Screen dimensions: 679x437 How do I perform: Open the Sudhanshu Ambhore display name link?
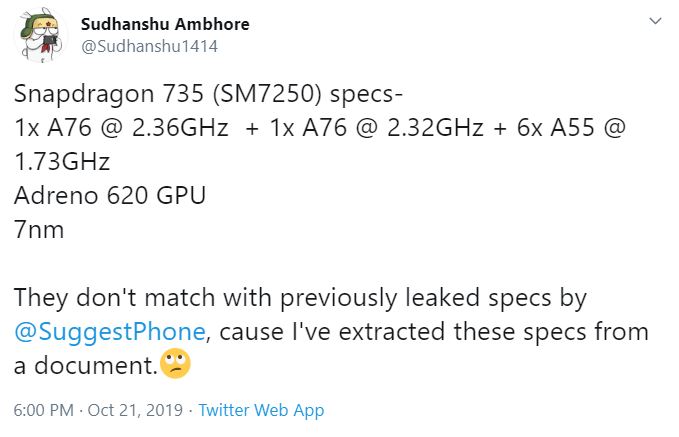point(165,24)
